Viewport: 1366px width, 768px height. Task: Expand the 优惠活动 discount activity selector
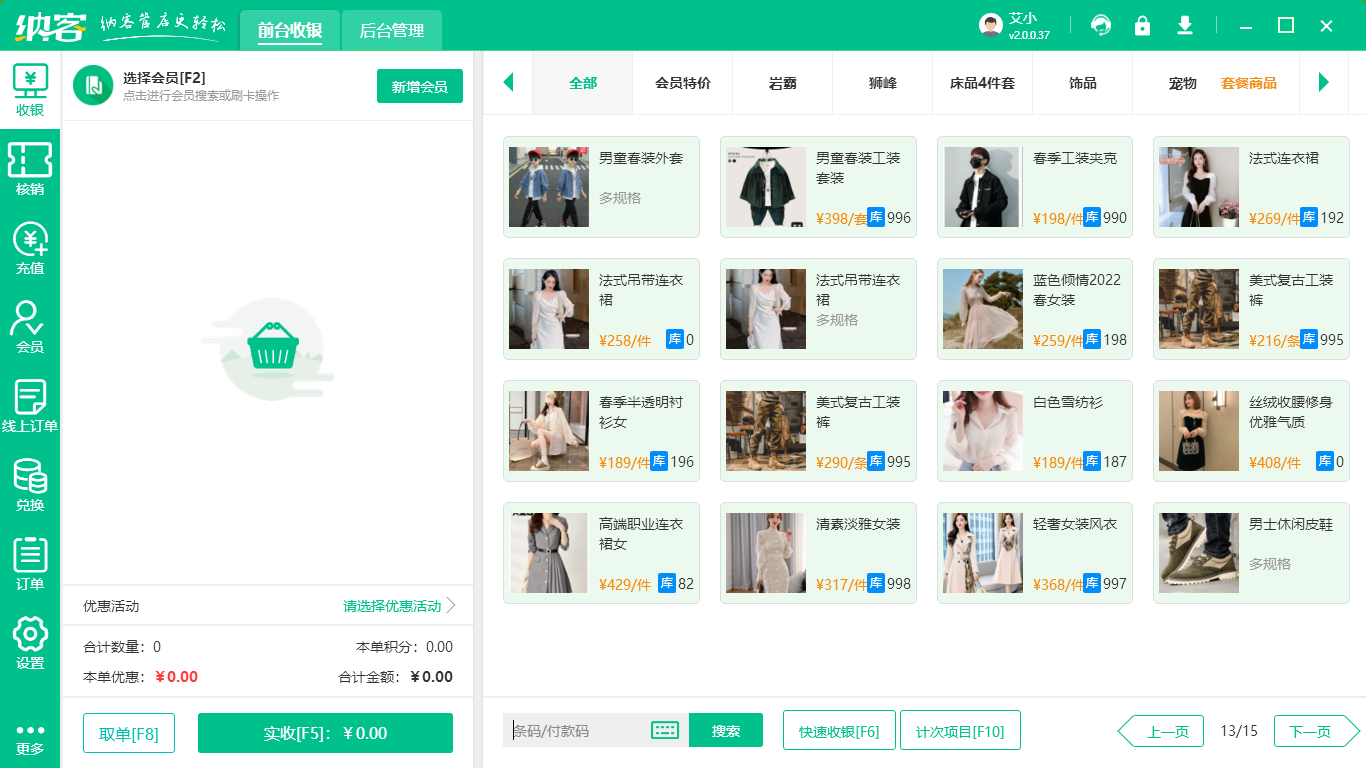(x=392, y=605)
